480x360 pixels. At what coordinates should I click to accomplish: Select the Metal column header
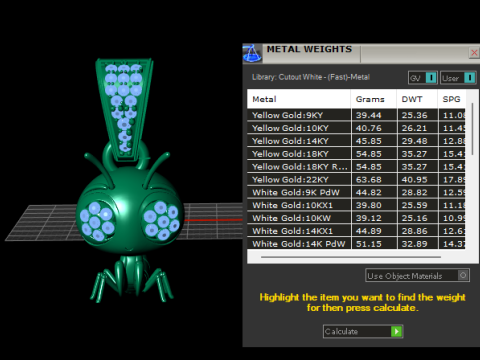point(299,99)
